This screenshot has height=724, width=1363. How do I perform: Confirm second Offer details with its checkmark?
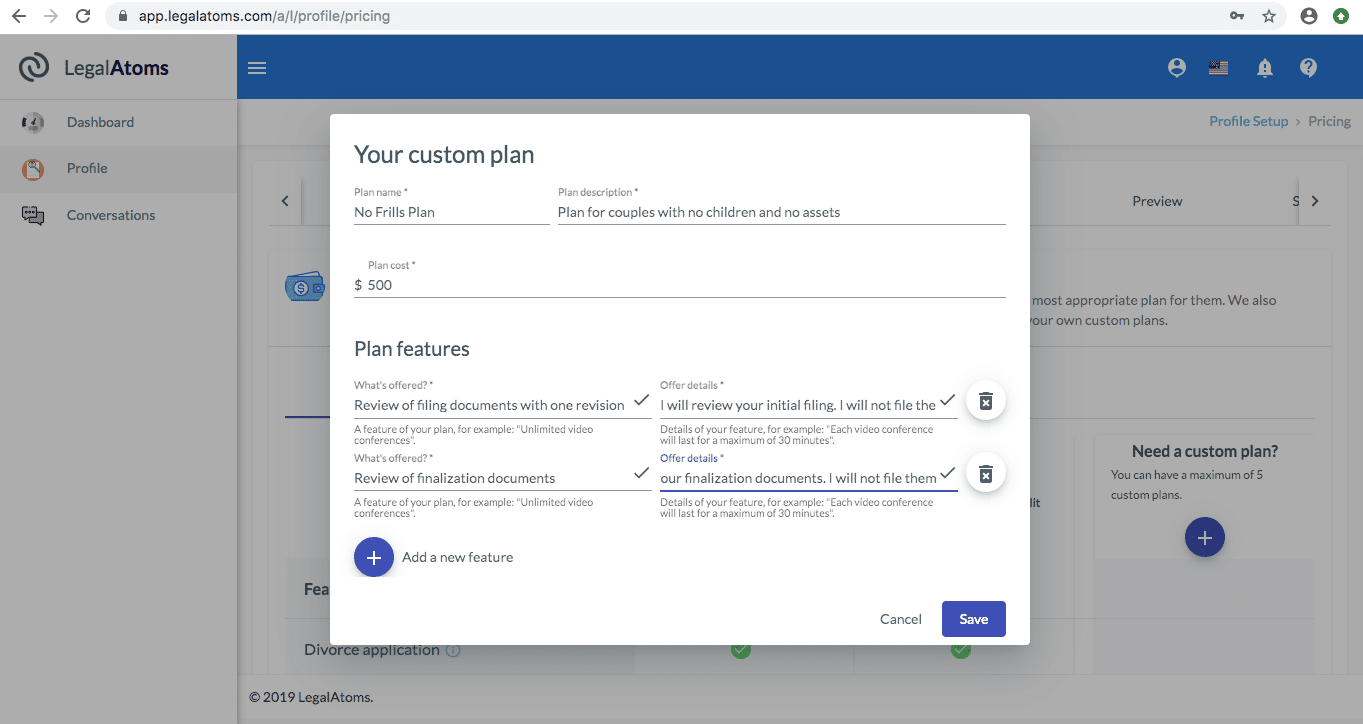click(x=947, y=474)
